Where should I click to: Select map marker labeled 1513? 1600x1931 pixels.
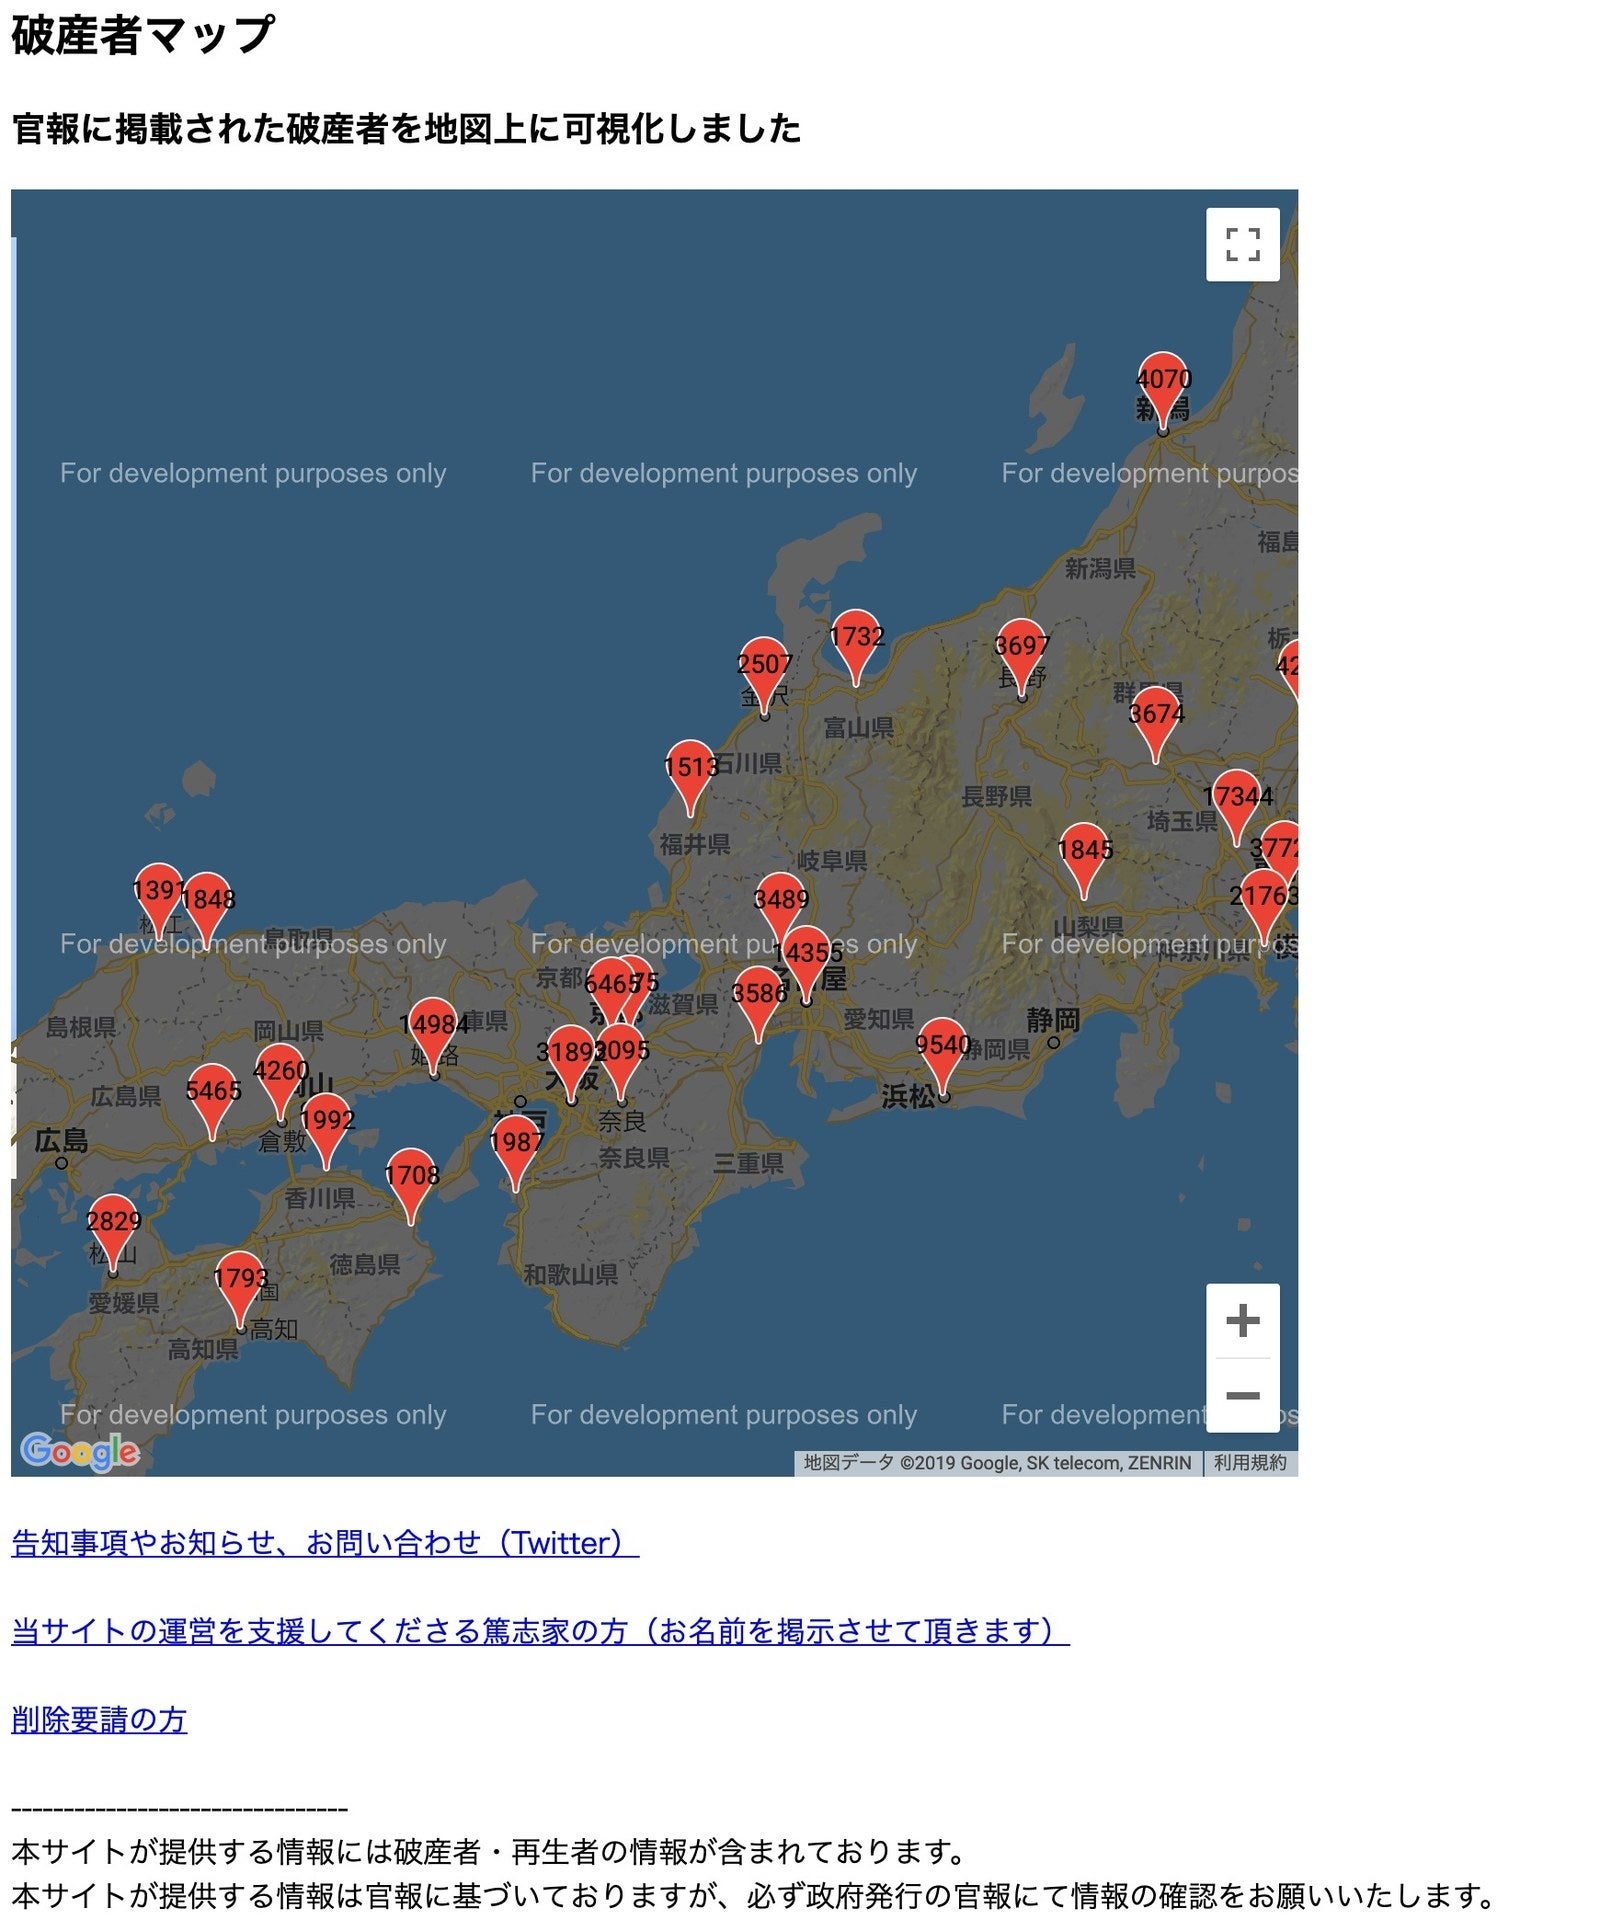click(x=690, y=778)
